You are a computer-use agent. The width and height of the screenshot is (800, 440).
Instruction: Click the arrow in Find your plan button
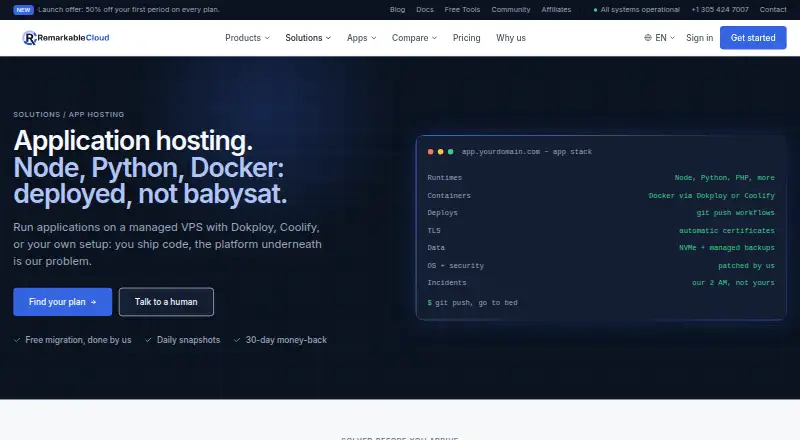pyautogui.click(x=93, y=302)
